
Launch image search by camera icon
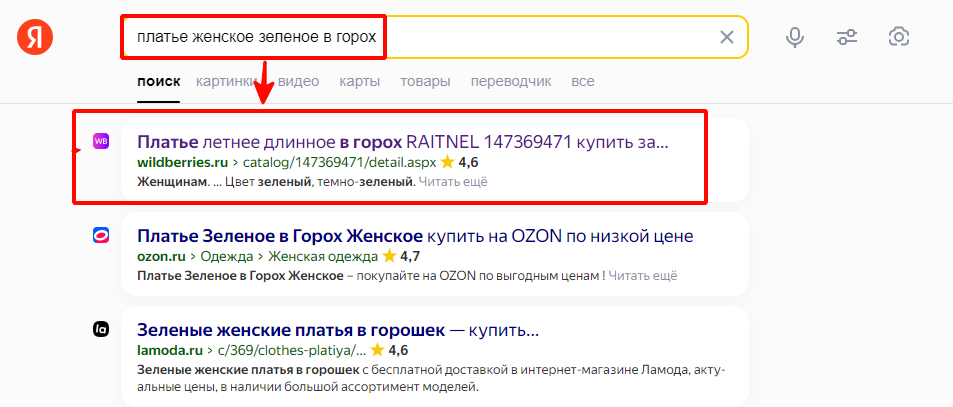pos(899,37)
